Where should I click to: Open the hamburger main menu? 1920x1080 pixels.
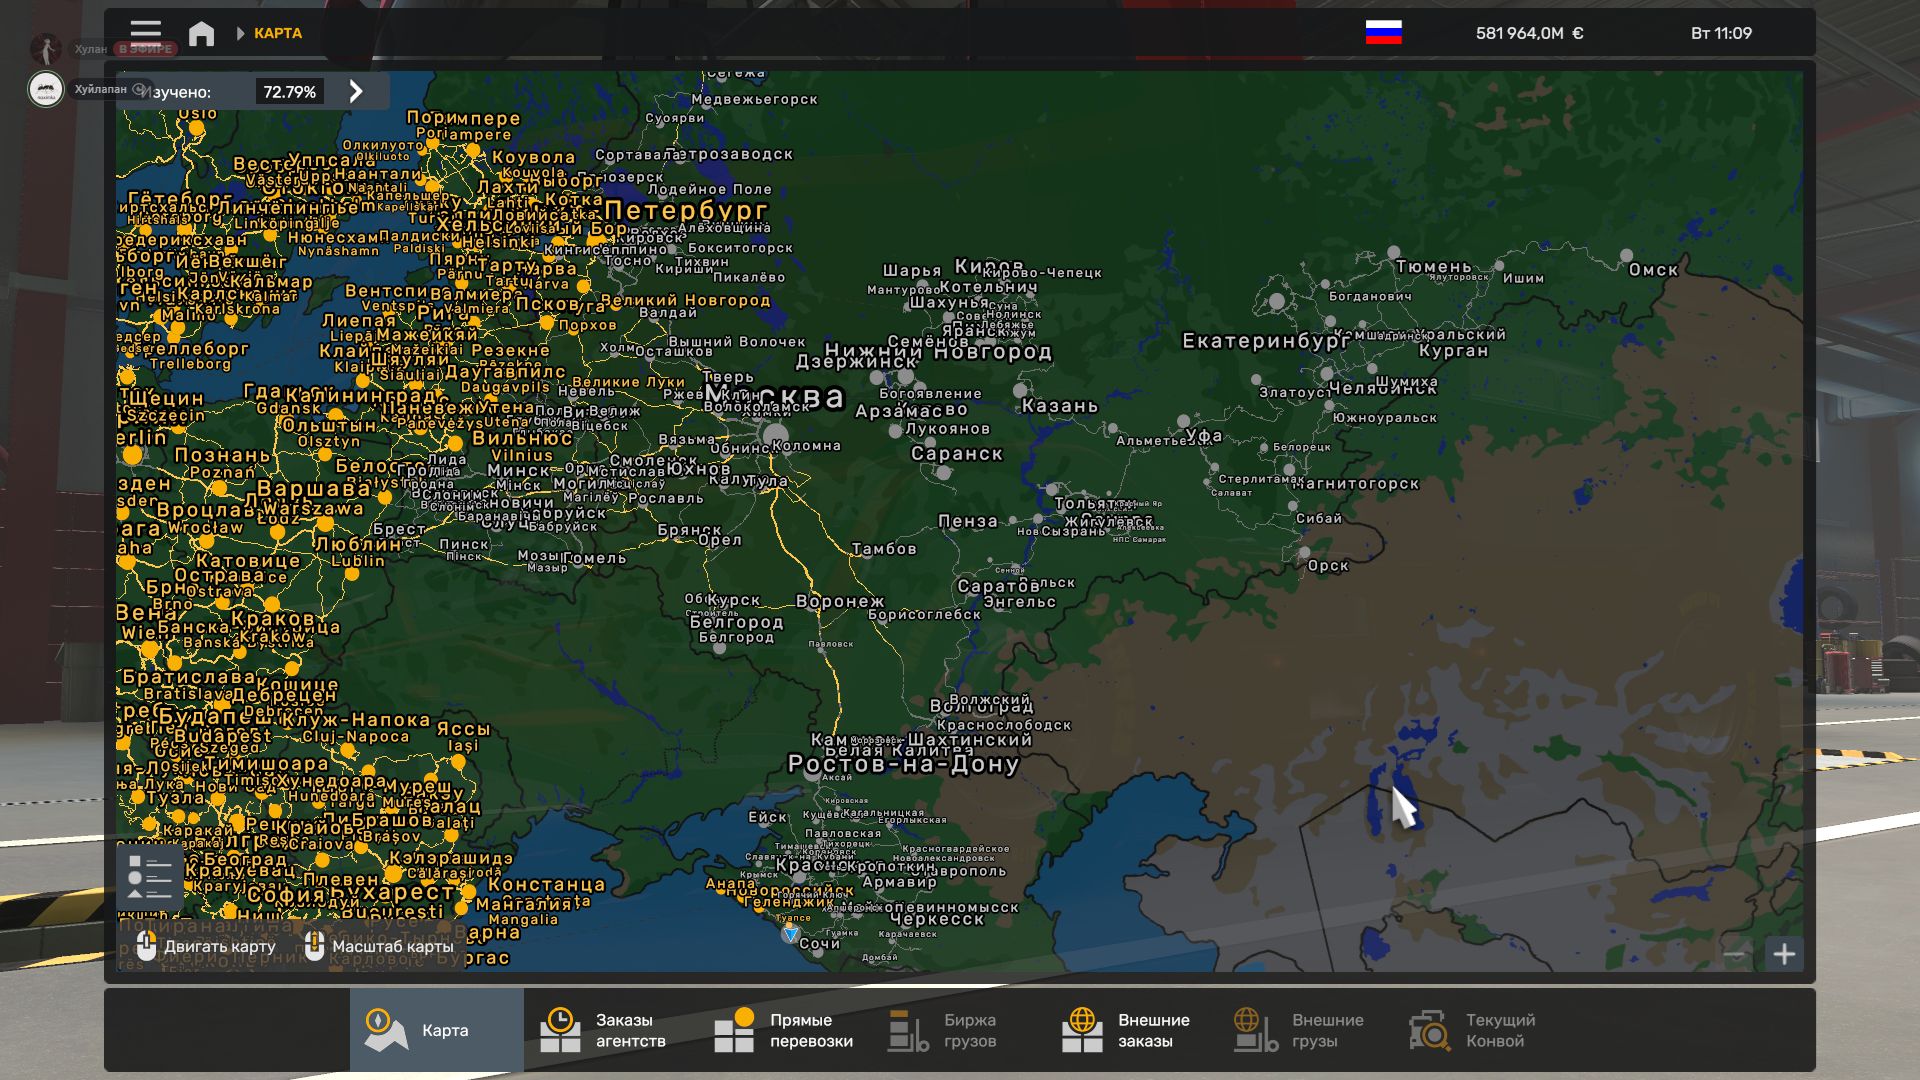[x=146, y=32]
